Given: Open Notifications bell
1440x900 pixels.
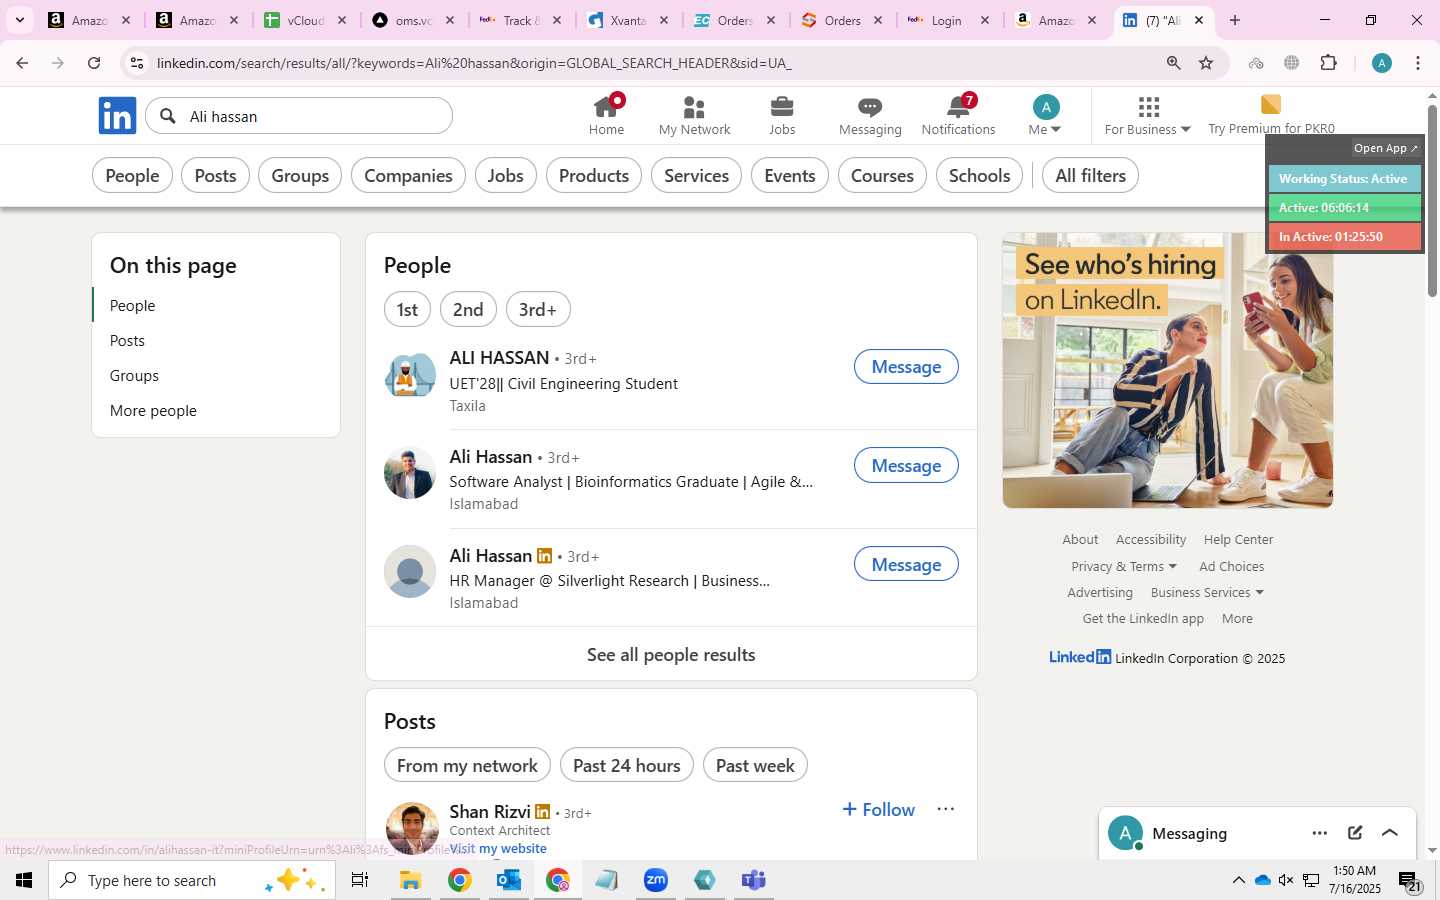Looking at the screenshot, I should click(958, 116).
